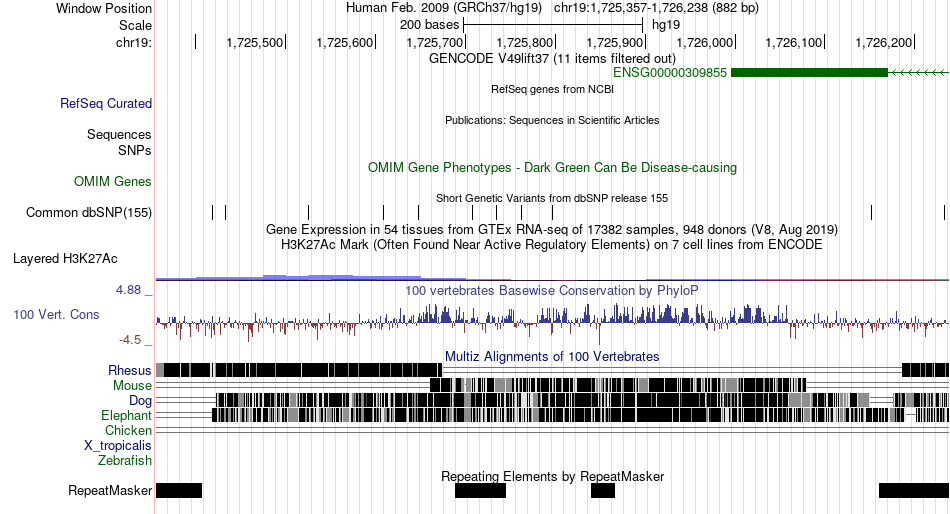950x514 pixels.
Task: Select the Mouse alignment row label
Action: [x=132, y=386]
